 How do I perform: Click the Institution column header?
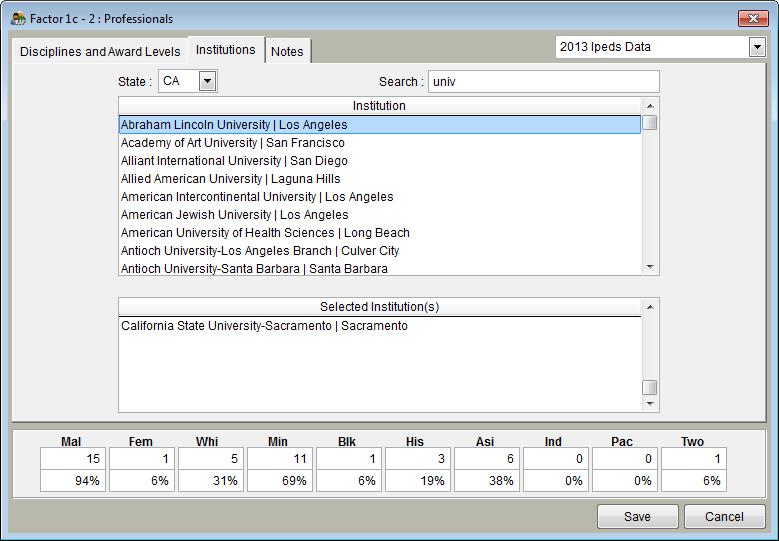(x=380, y=106)
